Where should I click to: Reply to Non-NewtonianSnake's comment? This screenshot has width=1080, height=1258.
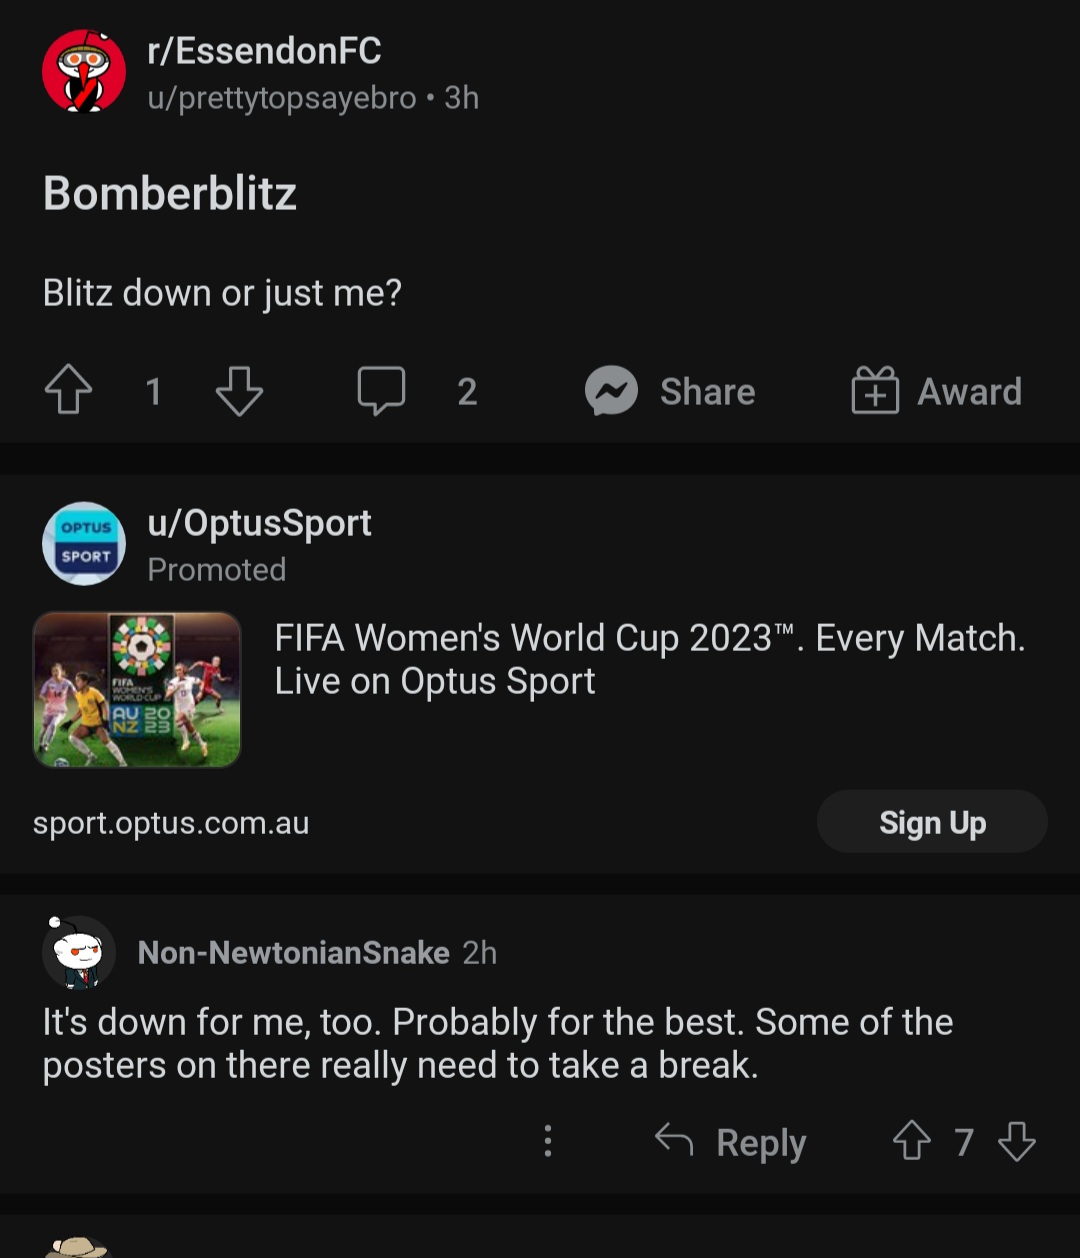pos(731,1141)
